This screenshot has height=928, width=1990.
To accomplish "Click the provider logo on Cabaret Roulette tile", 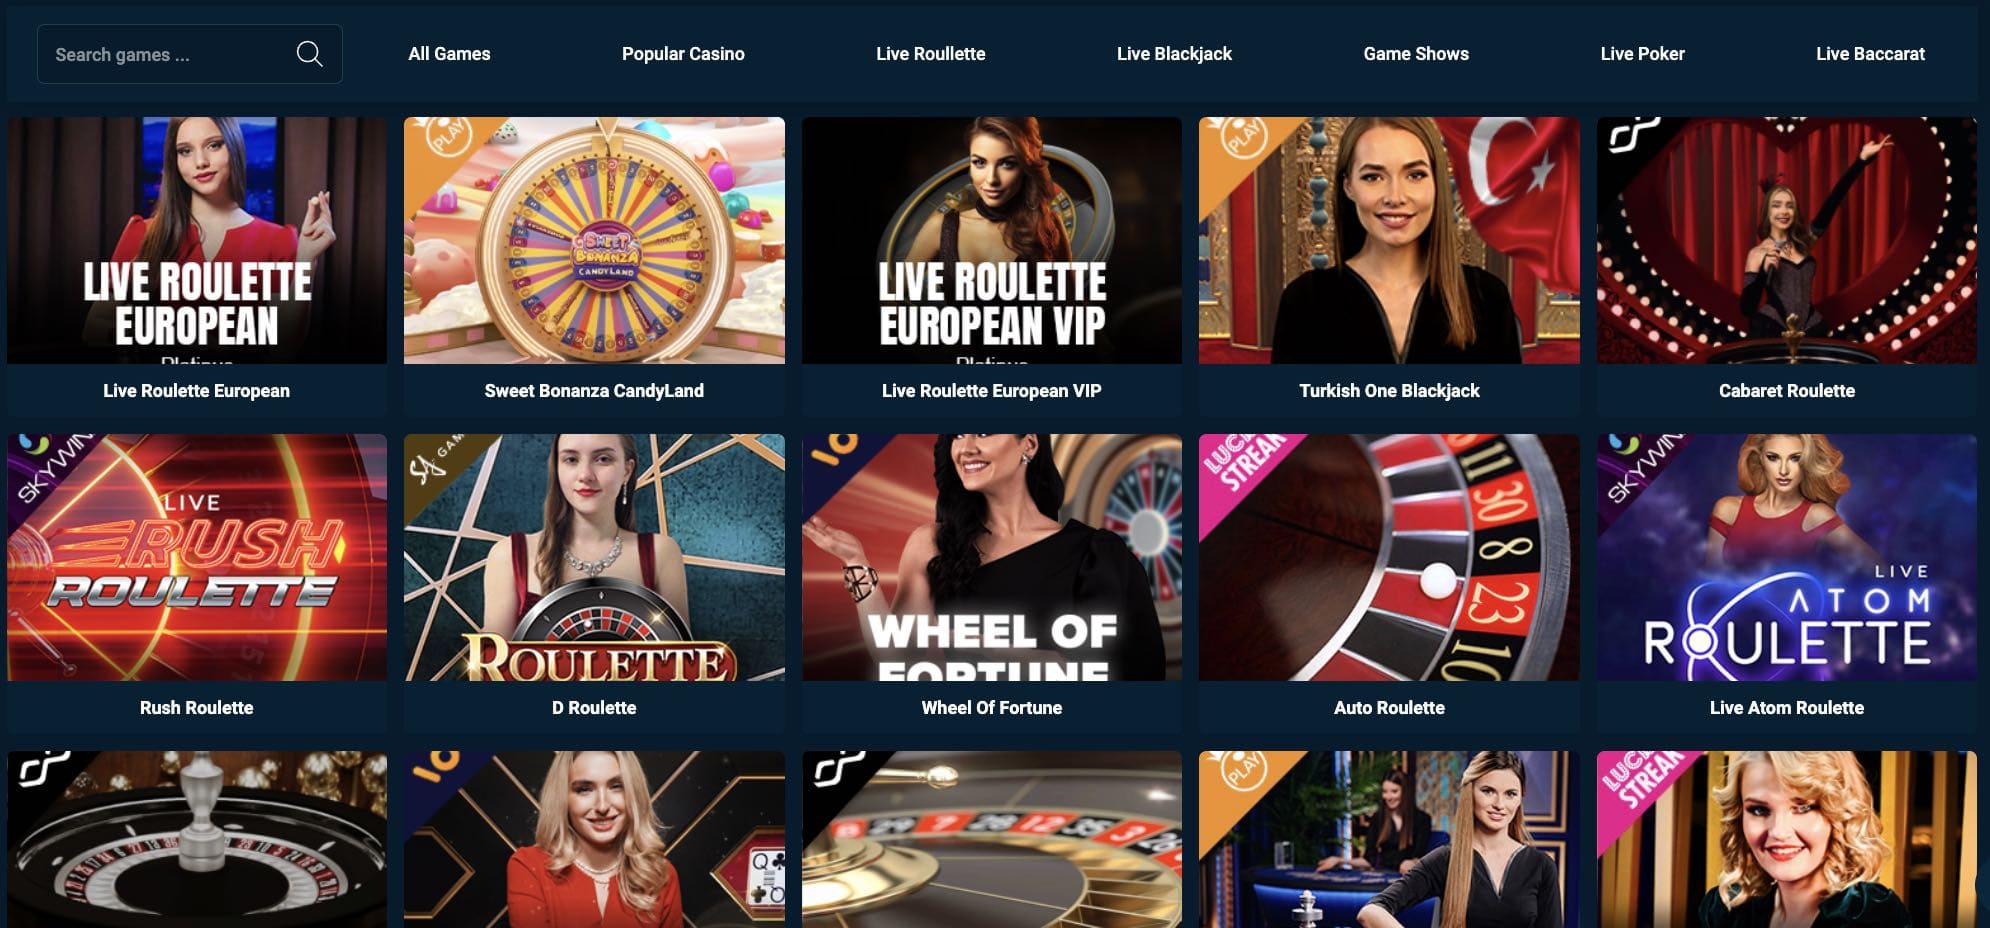I will coord(1633,134).
